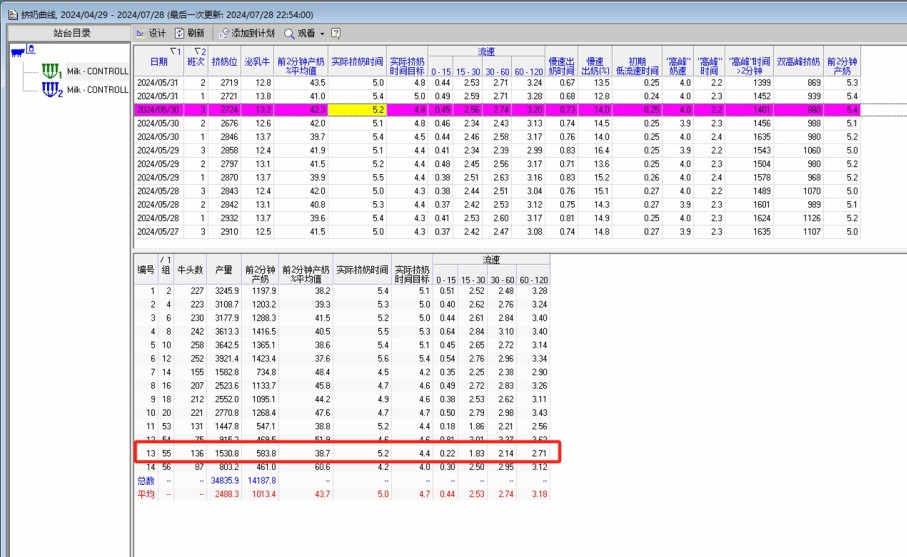Sort lower table by 组 column header
Screen dimensions: 907x557
165,269
